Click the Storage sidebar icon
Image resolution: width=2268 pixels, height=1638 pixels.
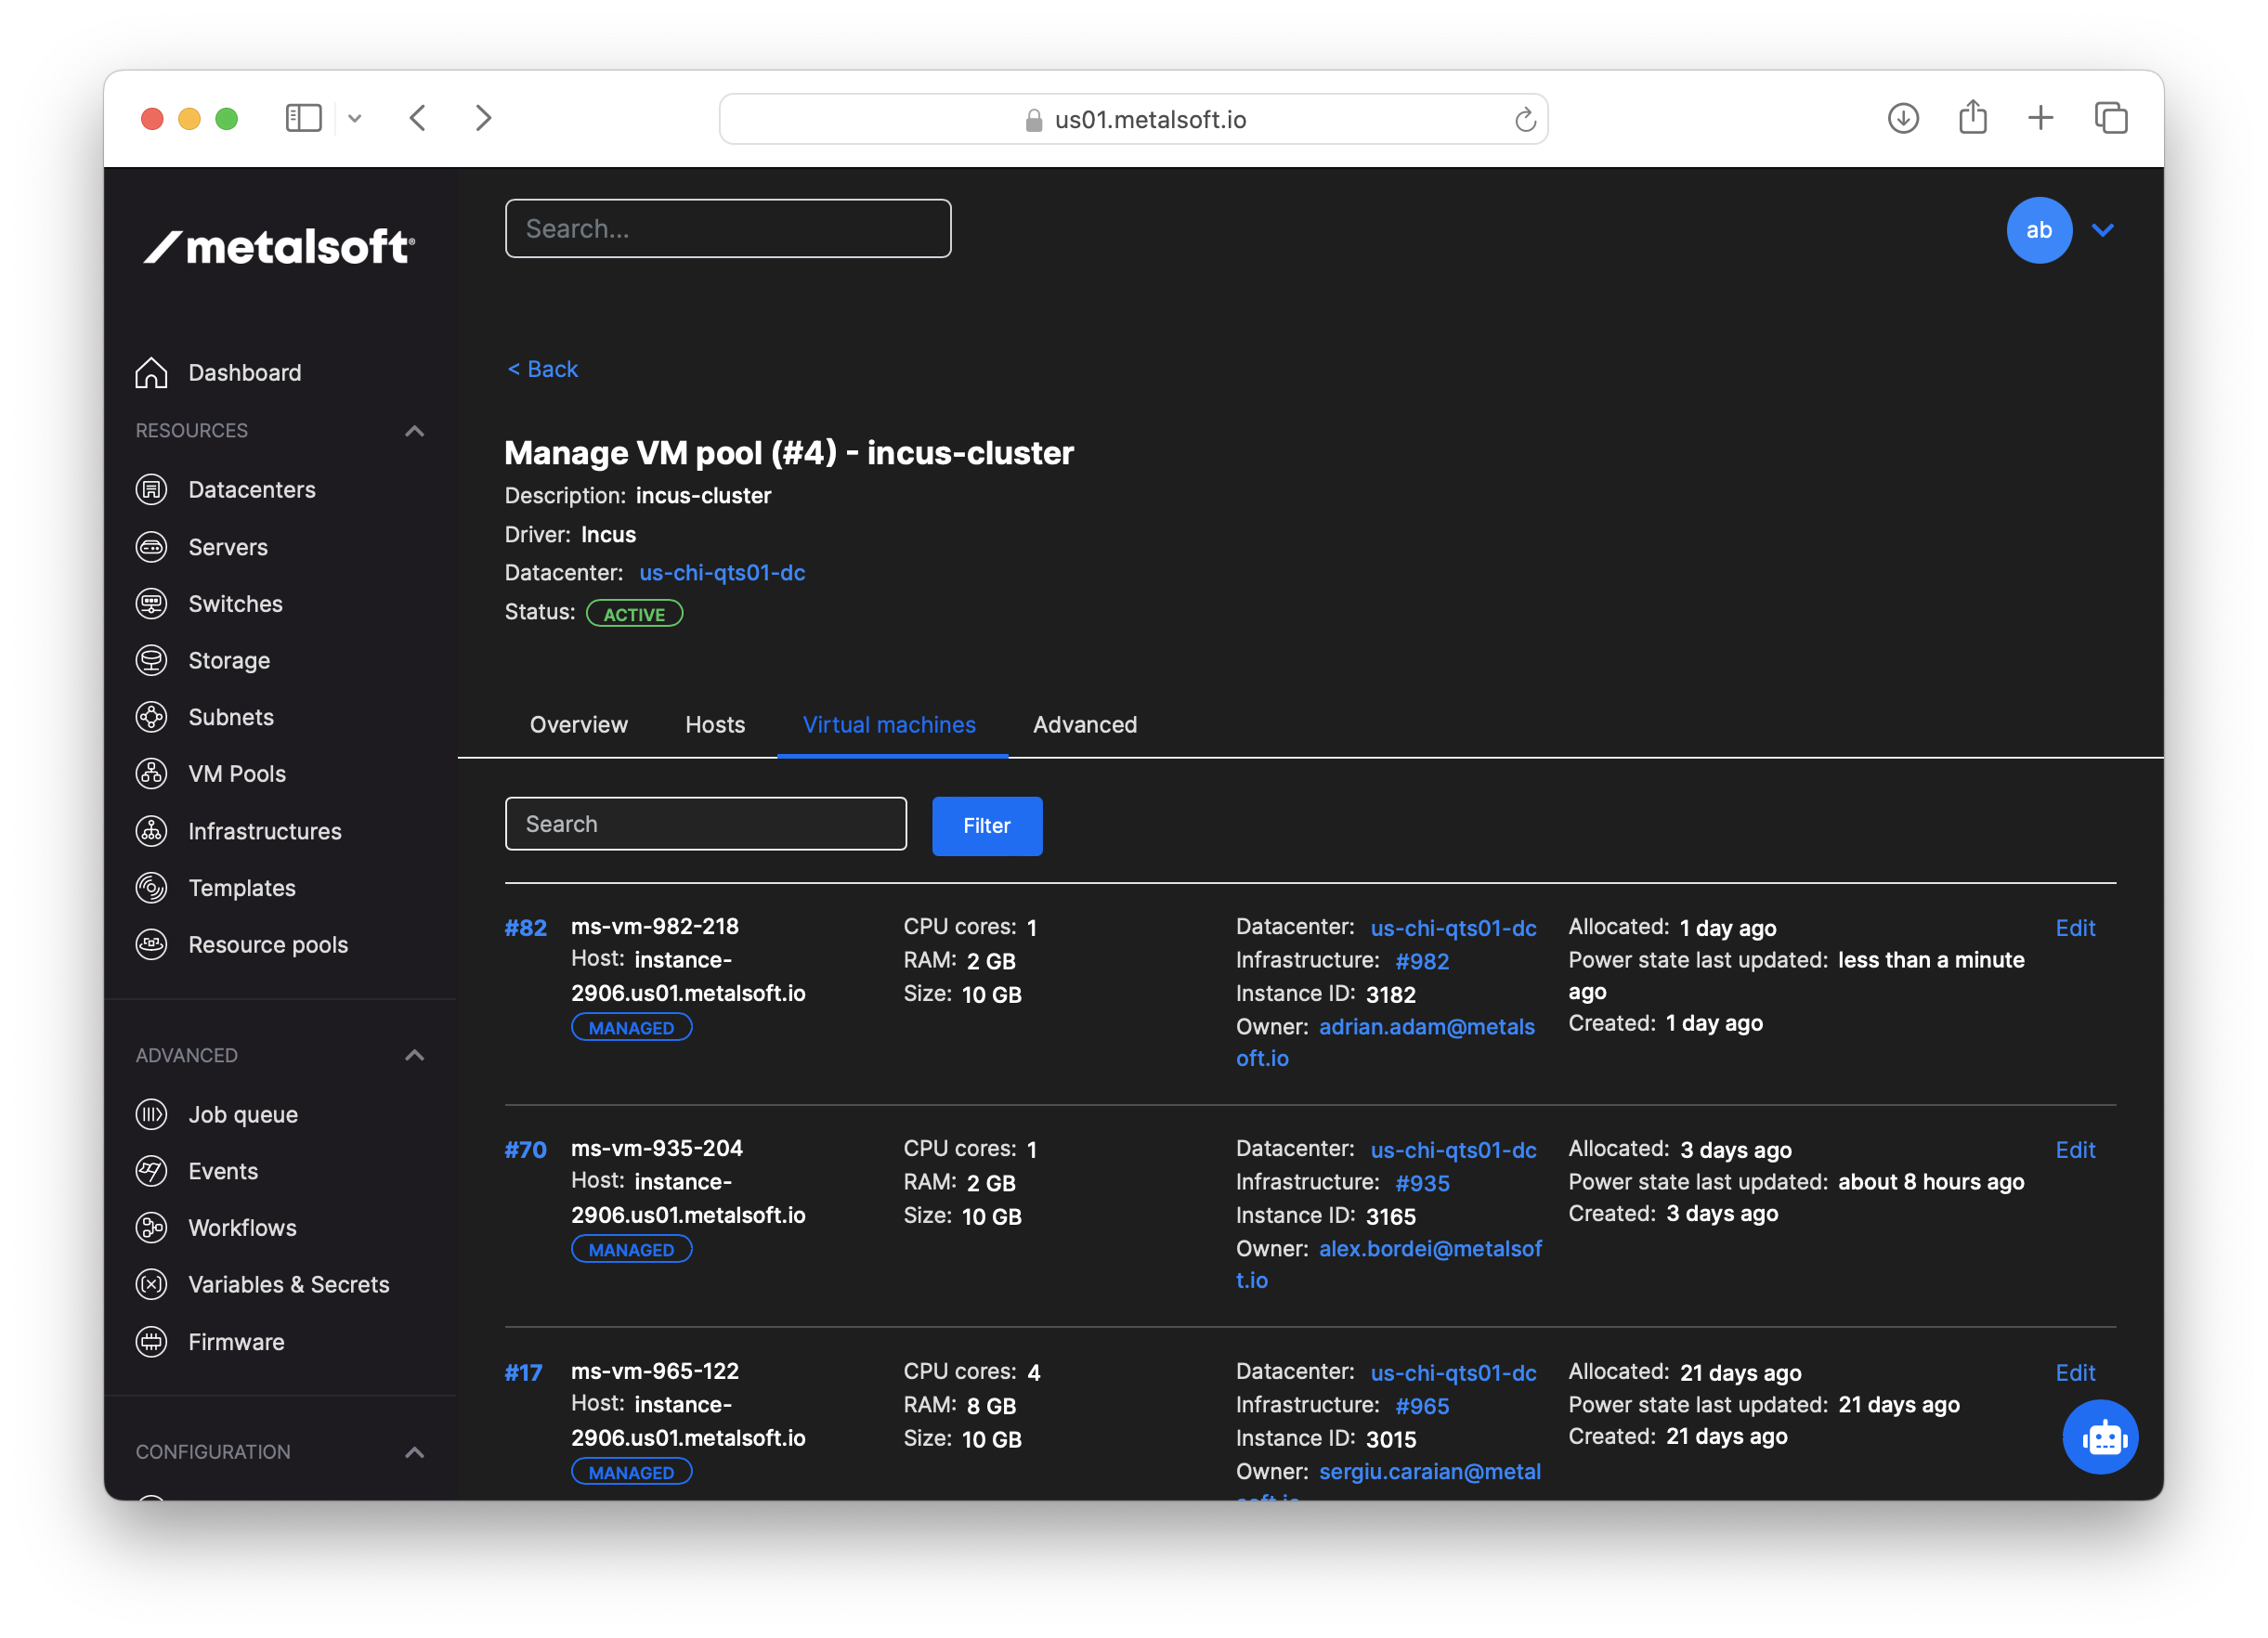click(151, 660)
